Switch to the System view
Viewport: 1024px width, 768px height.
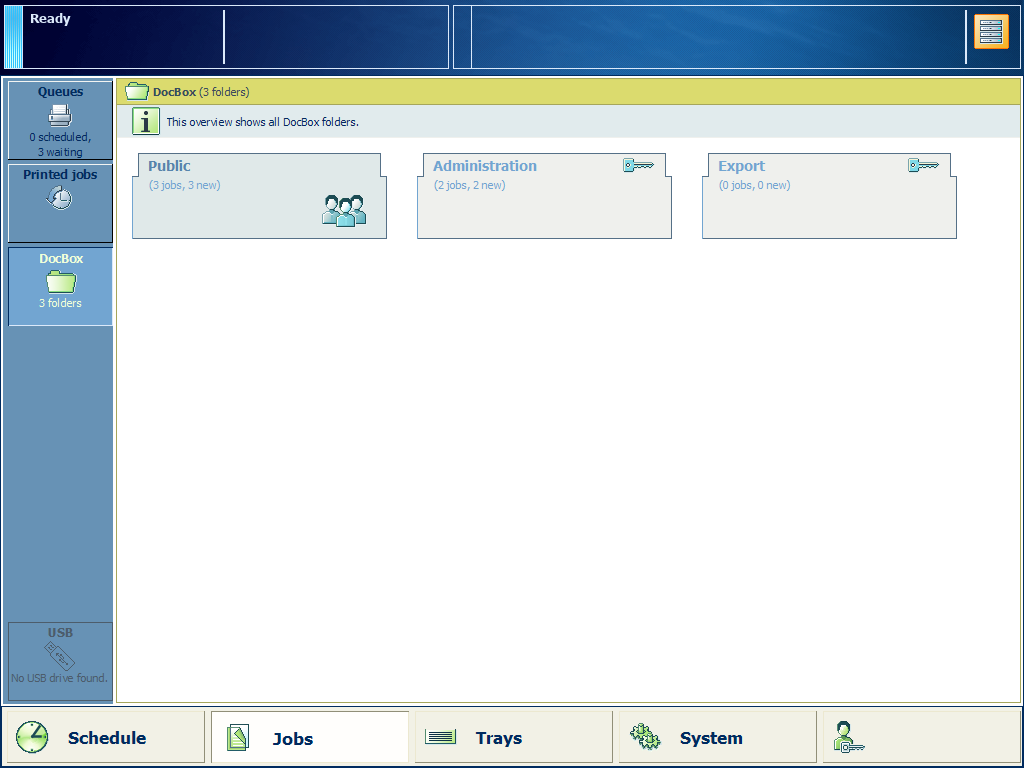(x=717, y=737)
